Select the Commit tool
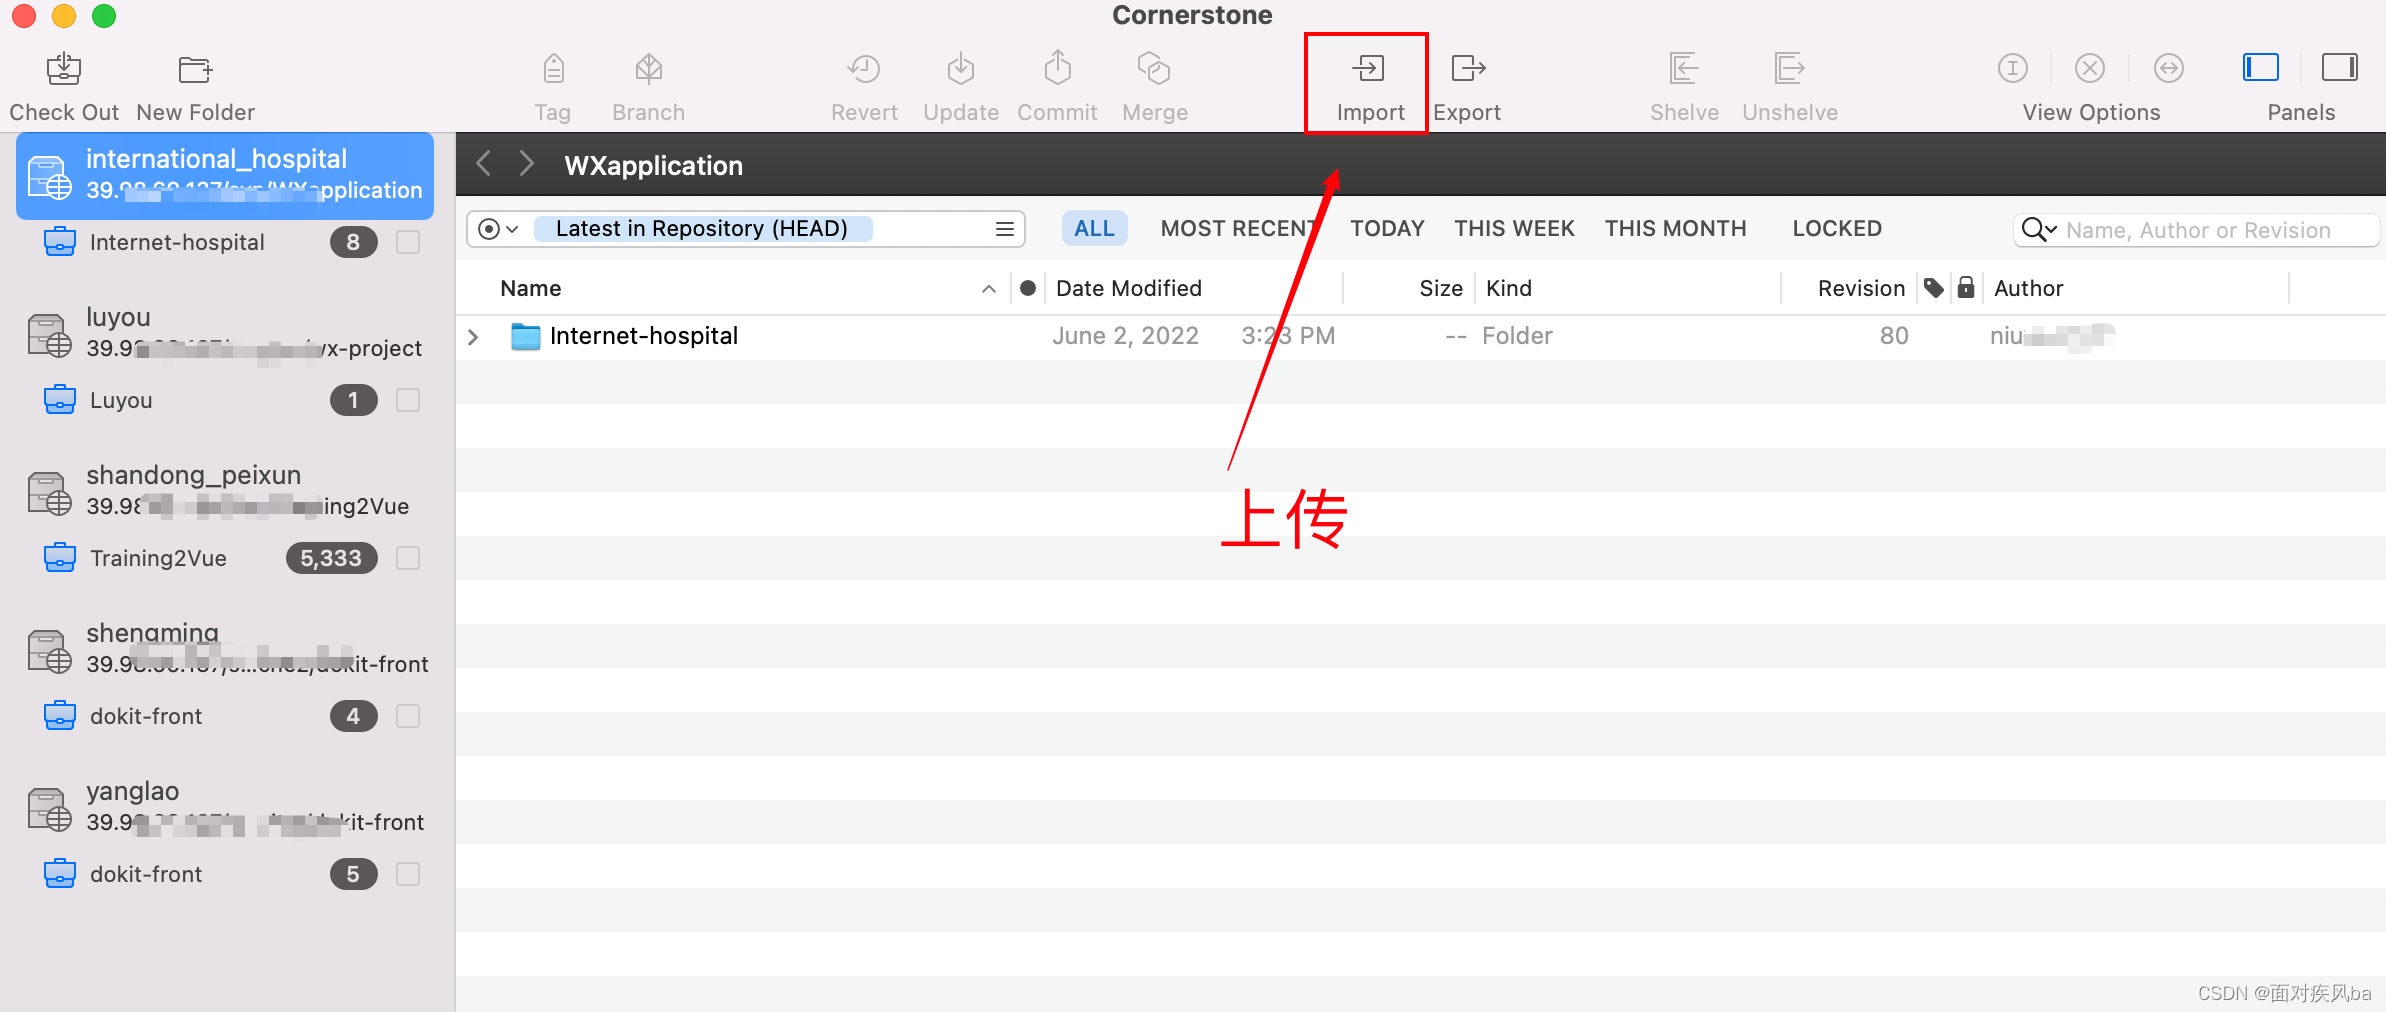 [x=1057, y=83]
